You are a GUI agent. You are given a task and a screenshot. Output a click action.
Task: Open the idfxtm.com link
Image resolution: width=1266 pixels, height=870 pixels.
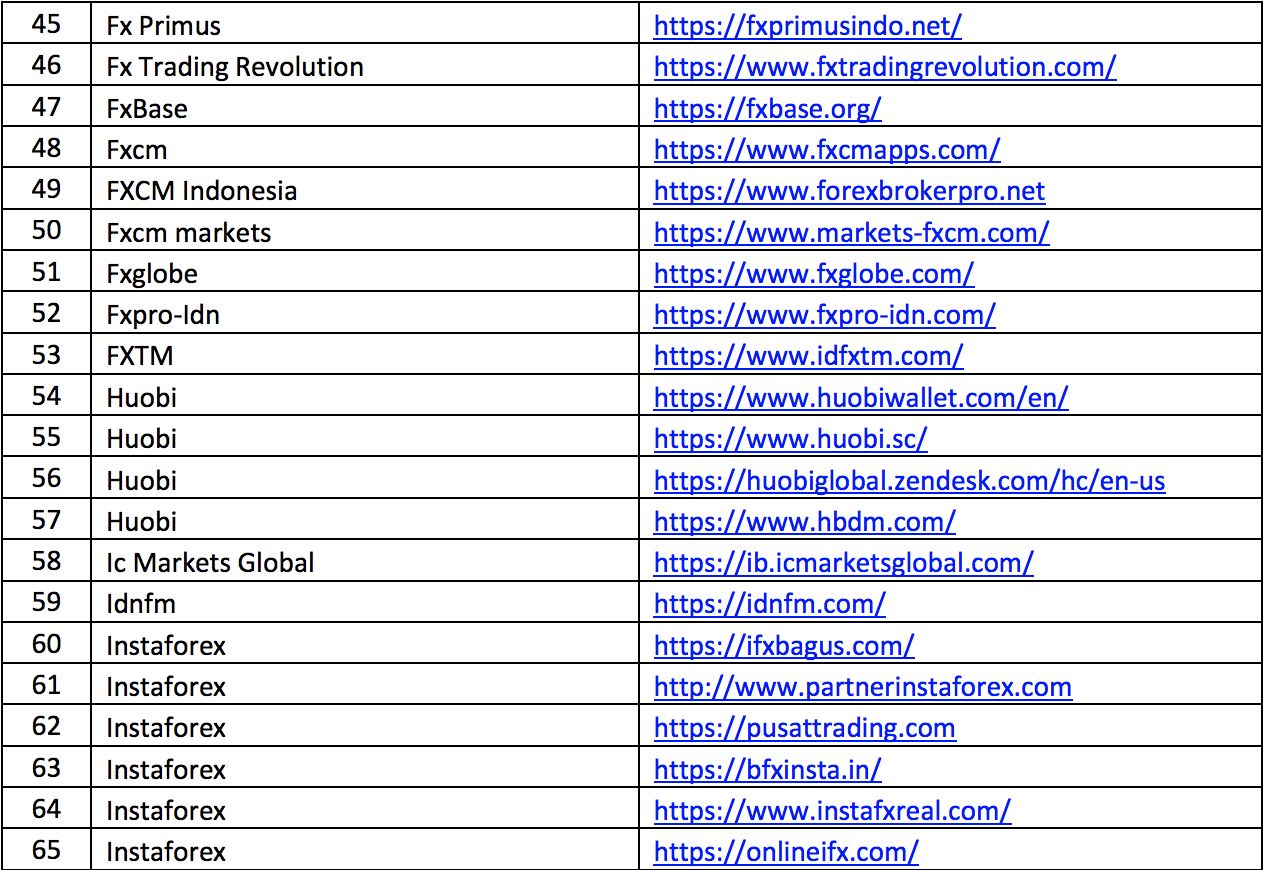pyautogui.click(x=809, y=356)
